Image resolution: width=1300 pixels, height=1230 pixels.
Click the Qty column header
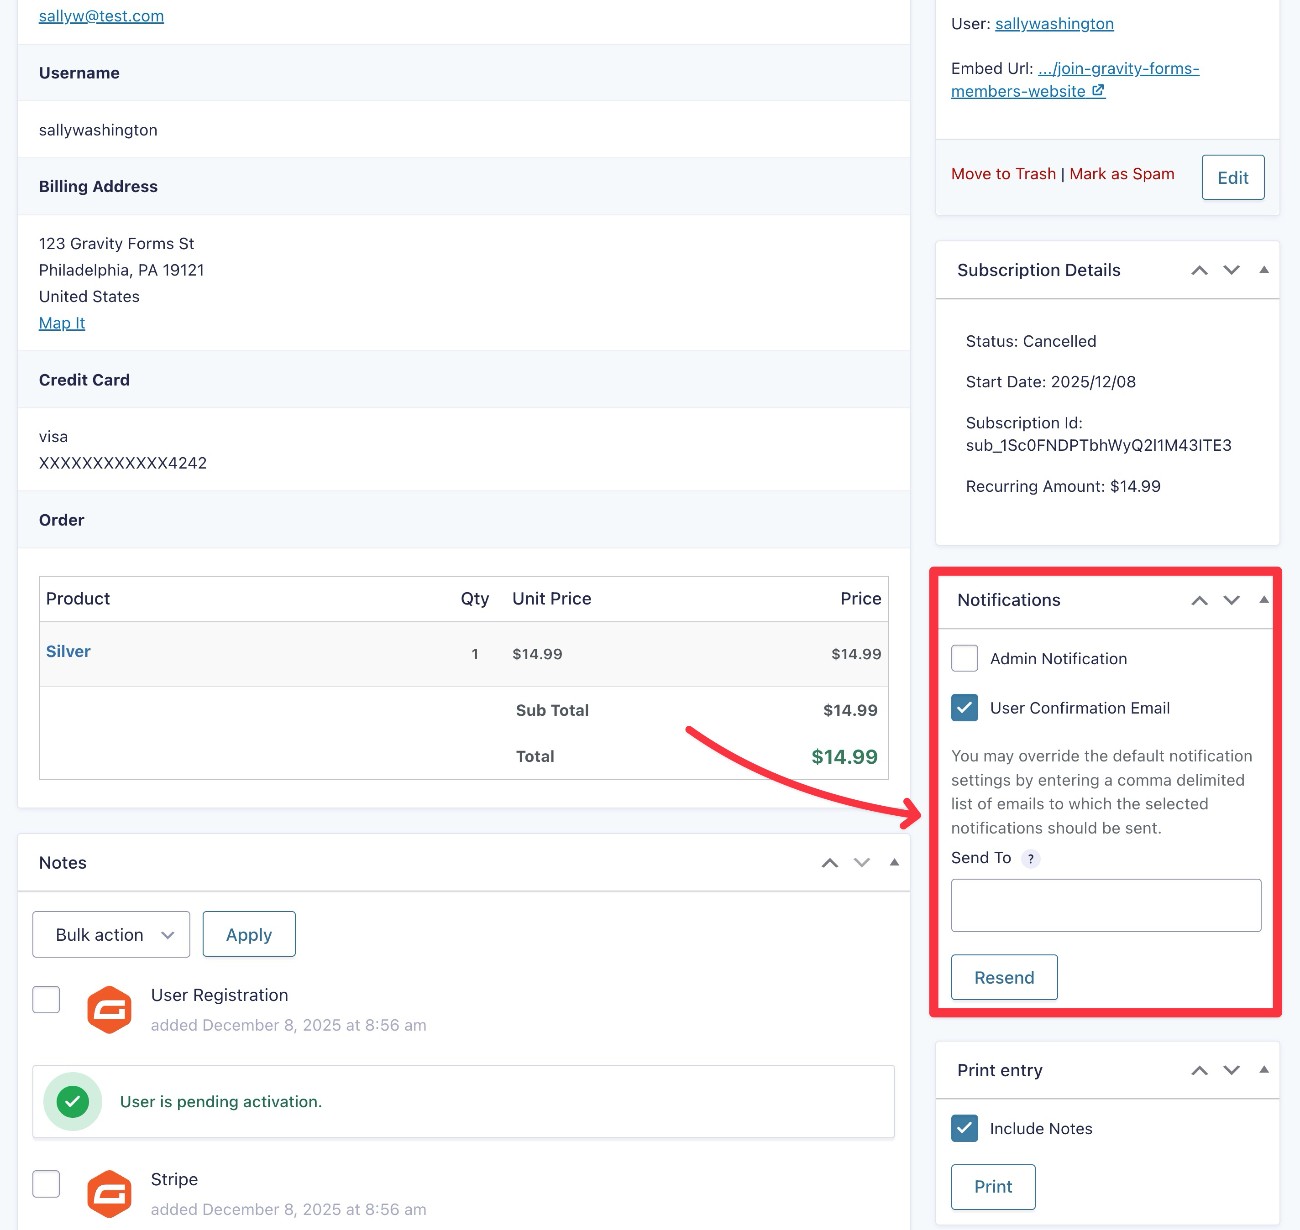pyautogui.click(x=475, y=599)
